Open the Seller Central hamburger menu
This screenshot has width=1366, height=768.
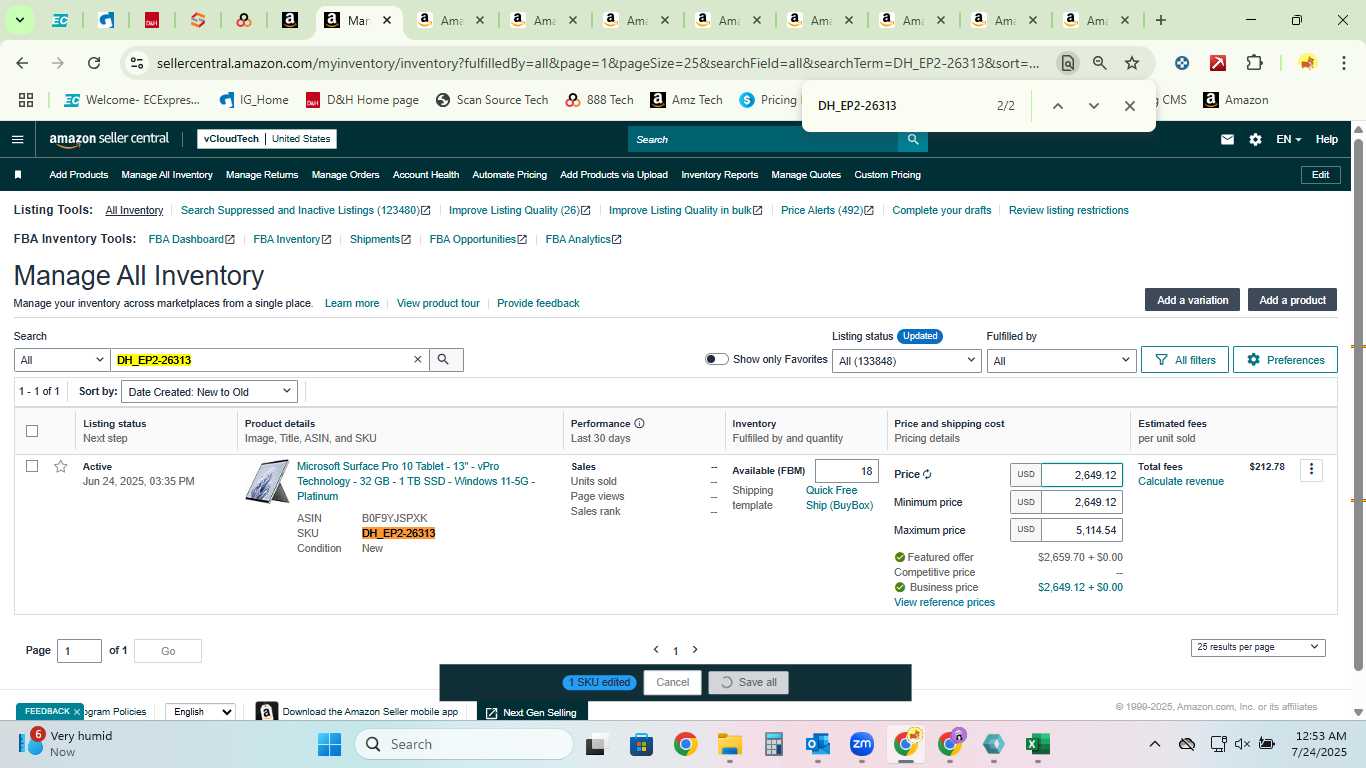[17, 139]
